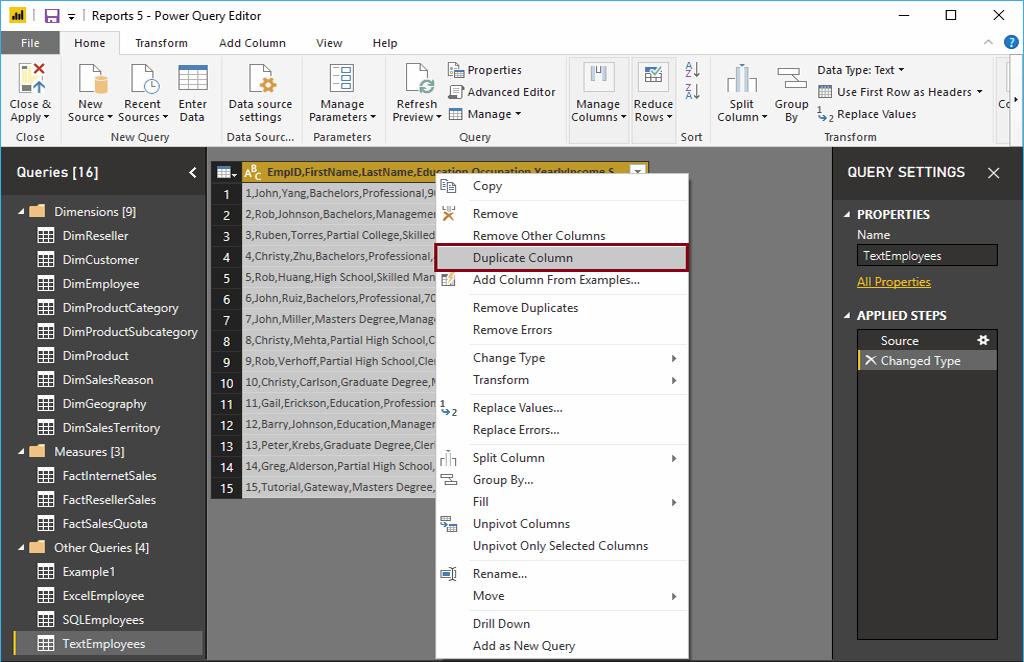Open the column header filter dropdown
Image resolution: width=1024 pixels, height=662 pixels.
pos(638,172)
